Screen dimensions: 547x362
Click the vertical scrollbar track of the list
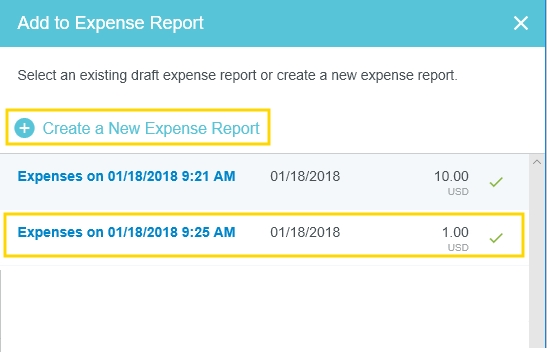[x=537, y=256]
